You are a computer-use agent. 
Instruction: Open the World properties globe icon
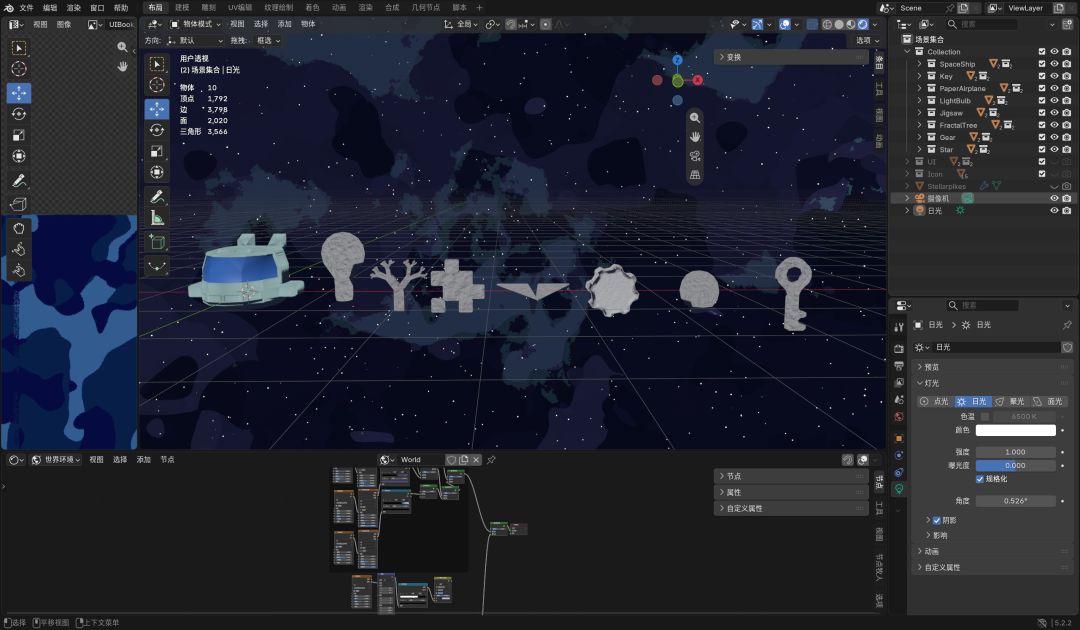(x=899, y=417)
